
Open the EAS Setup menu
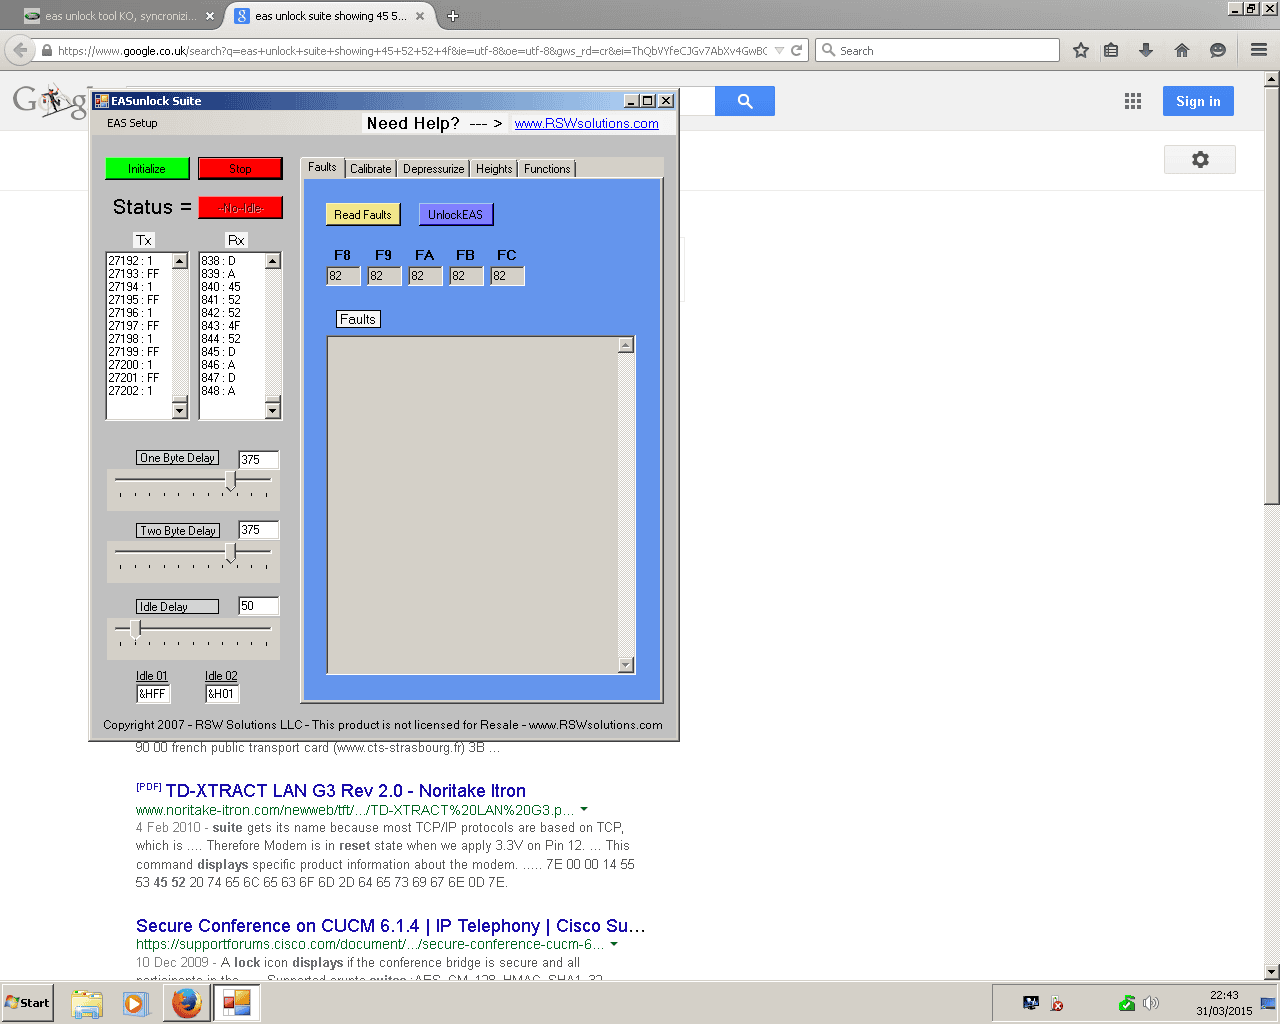pyautogui.click(x=132, y=123)
